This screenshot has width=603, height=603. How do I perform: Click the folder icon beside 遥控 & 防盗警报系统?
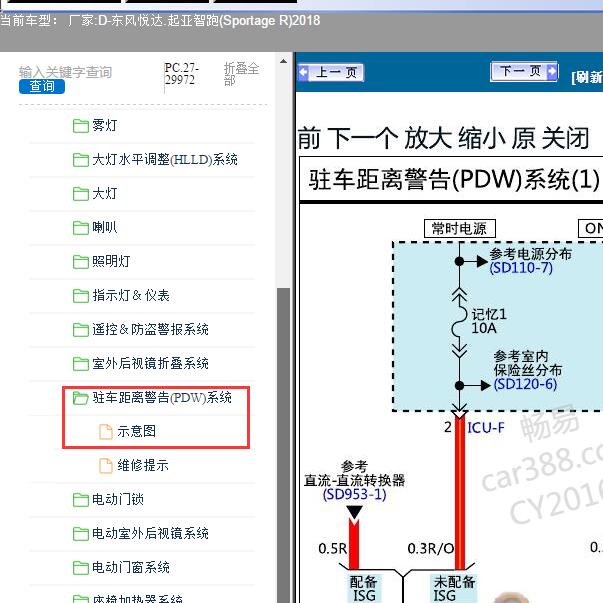80,330
